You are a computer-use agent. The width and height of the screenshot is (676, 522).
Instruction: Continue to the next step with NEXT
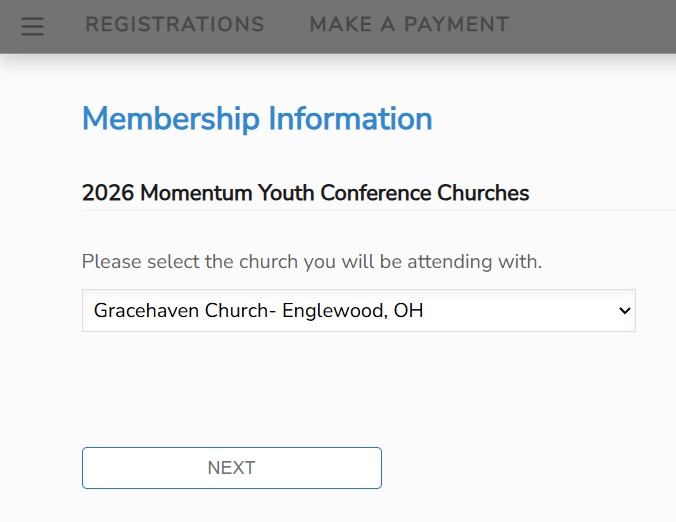(232, 468)
